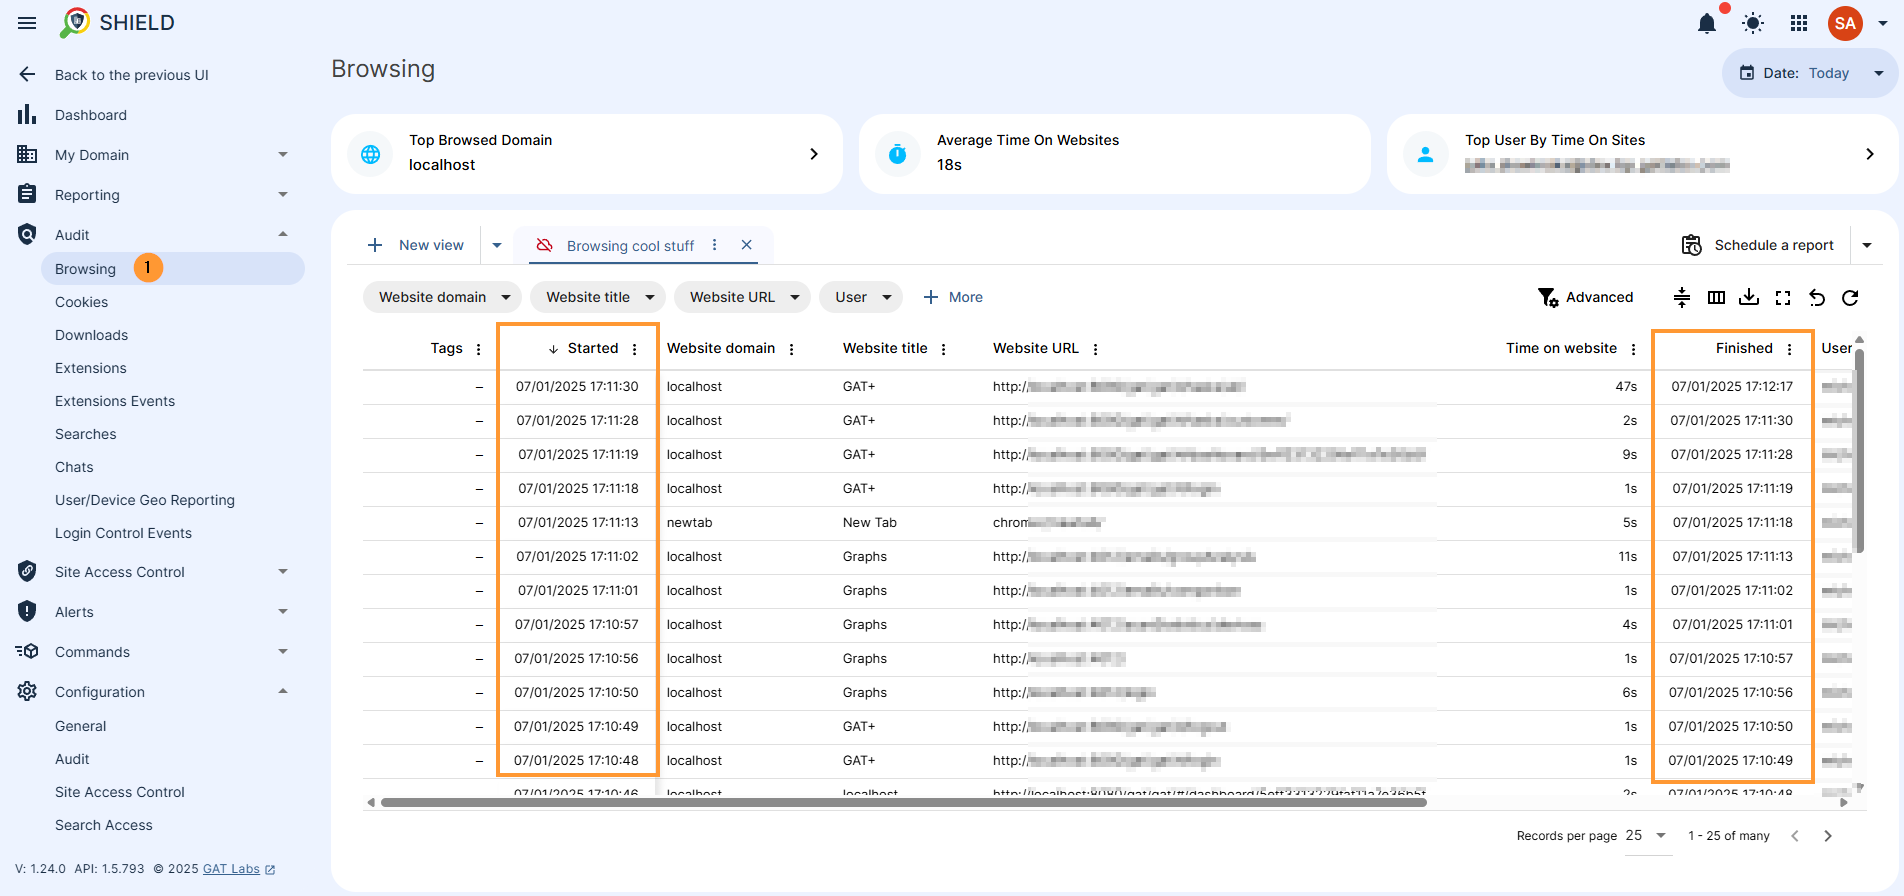Open the hamburger navigation menu

[x=27, y=23]
